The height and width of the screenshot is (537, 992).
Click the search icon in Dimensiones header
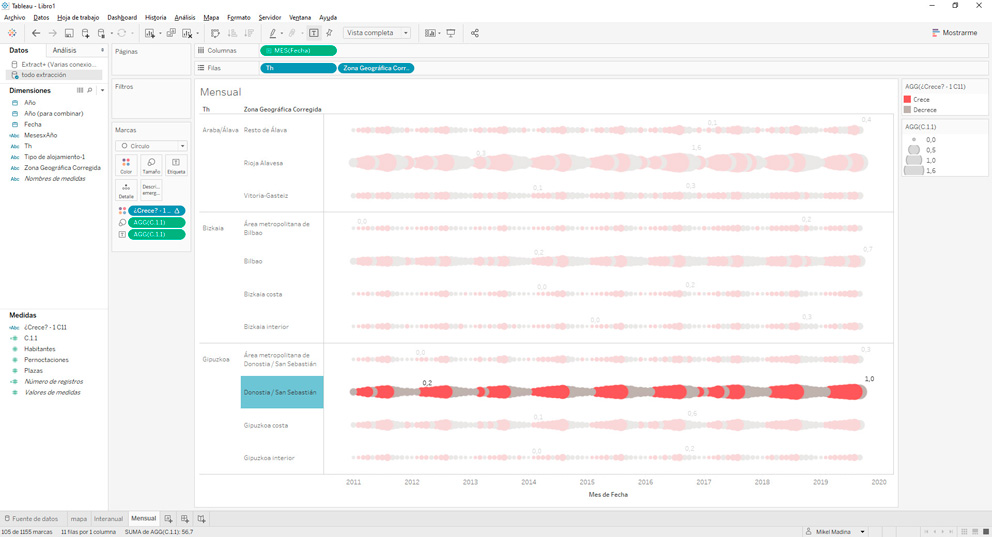point(90,90)
